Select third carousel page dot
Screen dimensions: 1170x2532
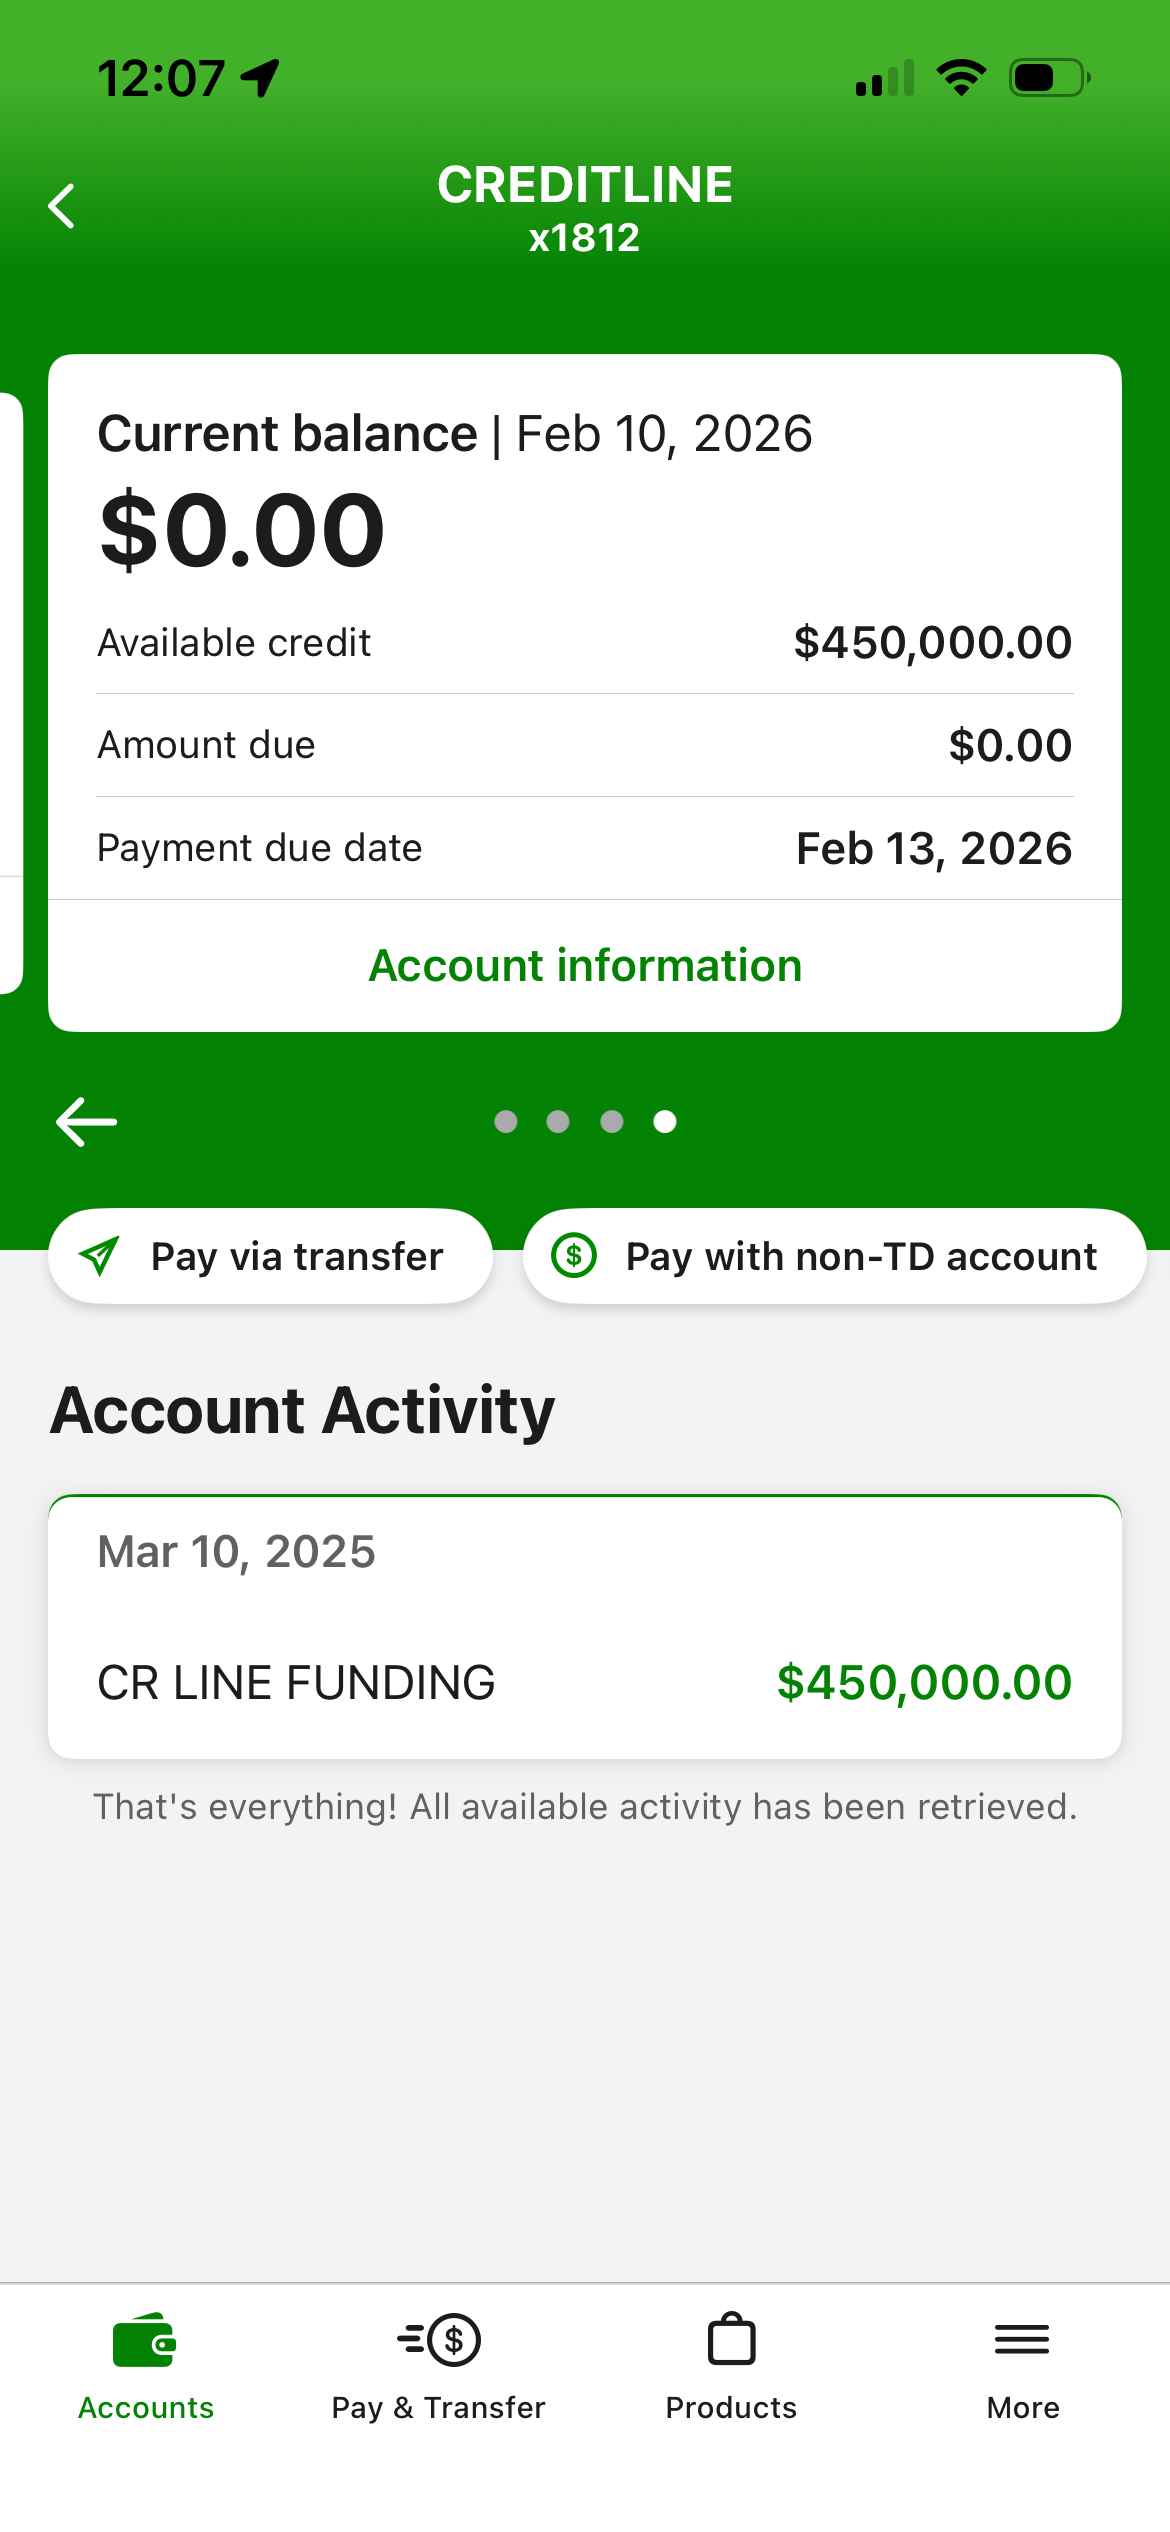pos(612,1122)
